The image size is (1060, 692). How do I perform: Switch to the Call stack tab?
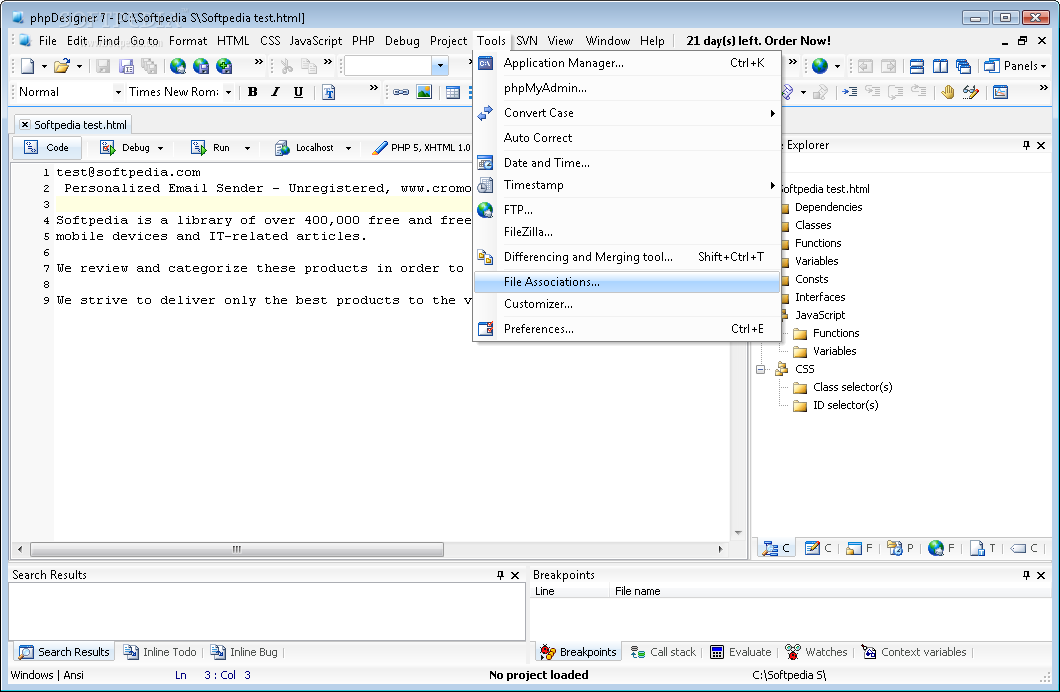pos(663,652)
